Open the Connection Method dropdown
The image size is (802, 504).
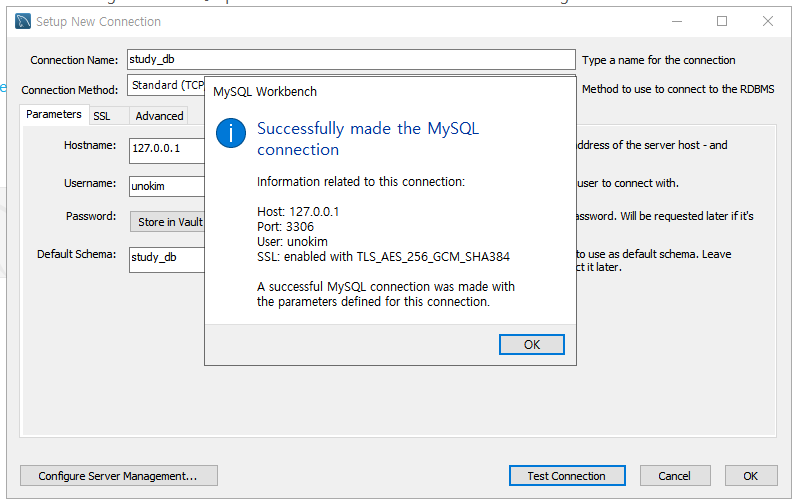pos(166,85)
